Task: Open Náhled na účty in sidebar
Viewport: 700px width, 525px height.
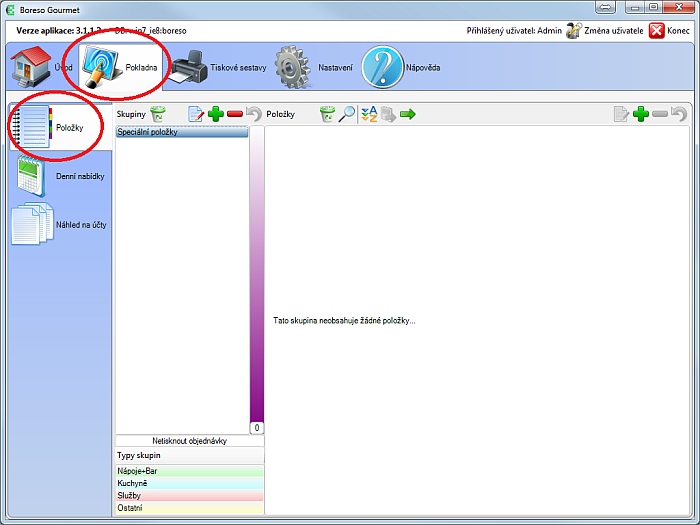Action: (59, 224)
